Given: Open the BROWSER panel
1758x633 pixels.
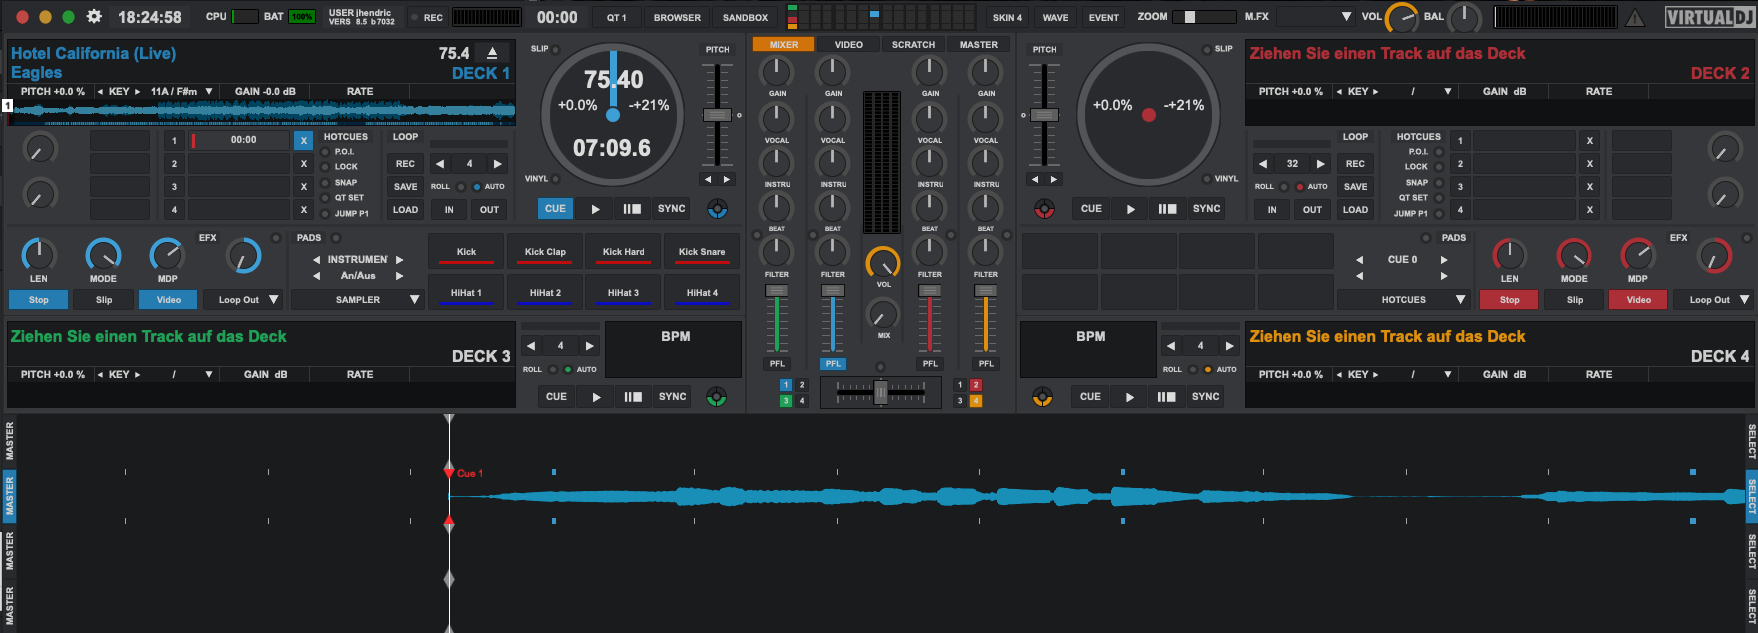Looking at the screenshot, I should [x=678, y=17].
